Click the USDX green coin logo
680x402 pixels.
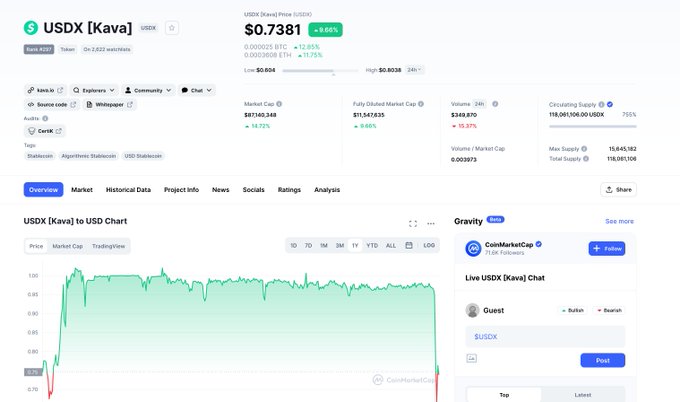pyautogui.click(x=31, y=28)
